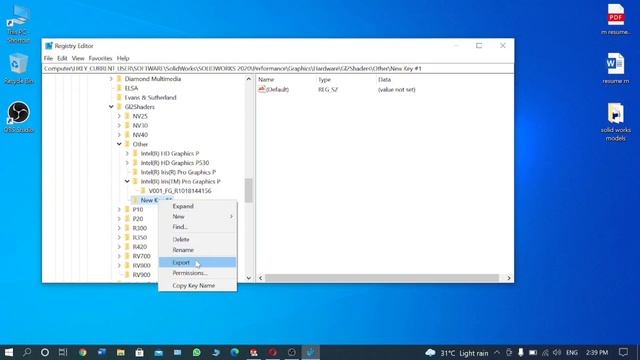
Task: Select V001_FG_R1018144156 key
Action: click(x=180, y=191)
